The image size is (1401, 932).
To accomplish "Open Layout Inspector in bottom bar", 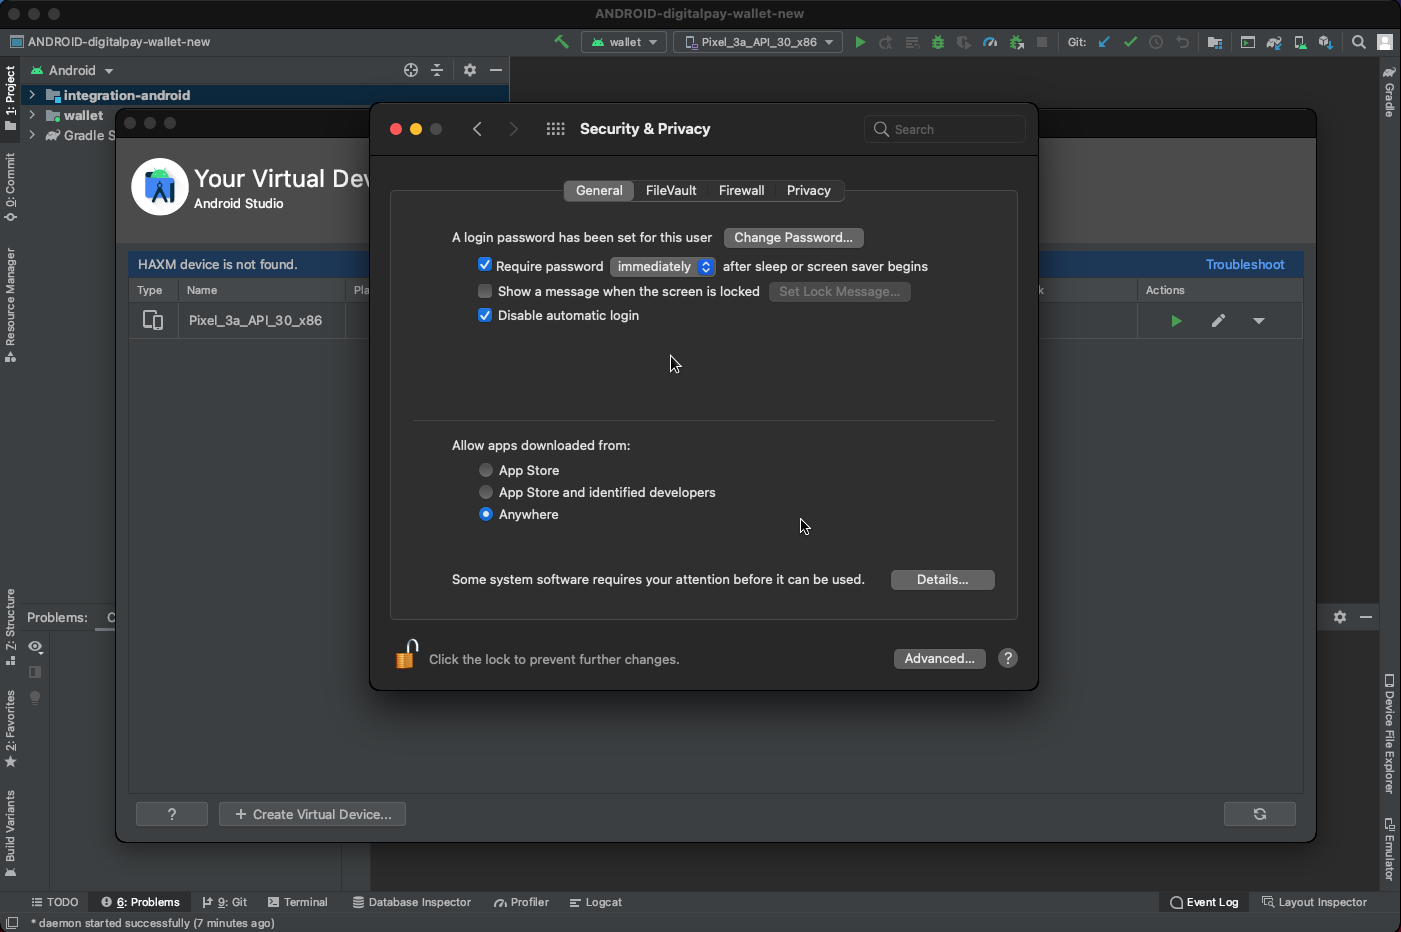I will (1314, 902).
